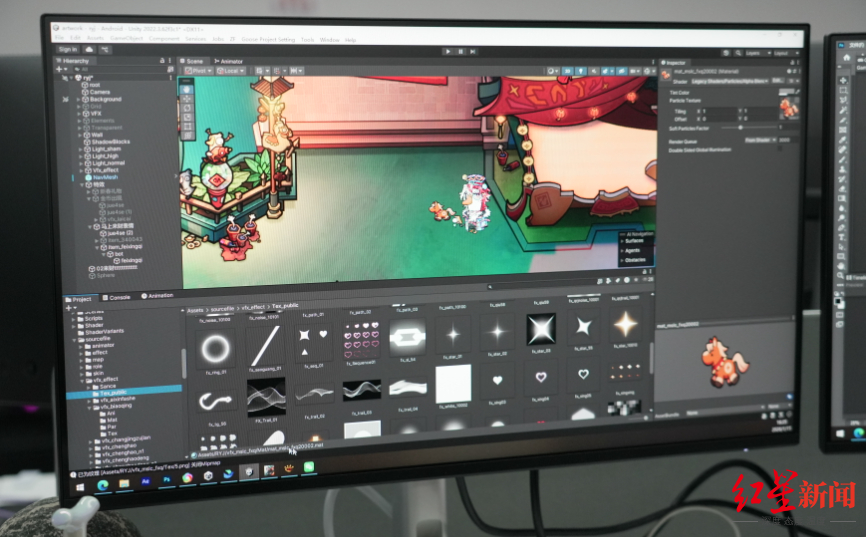Click the global search magnifier icon
Viewport: 866px width, 537px height.
tap(738, 53)
